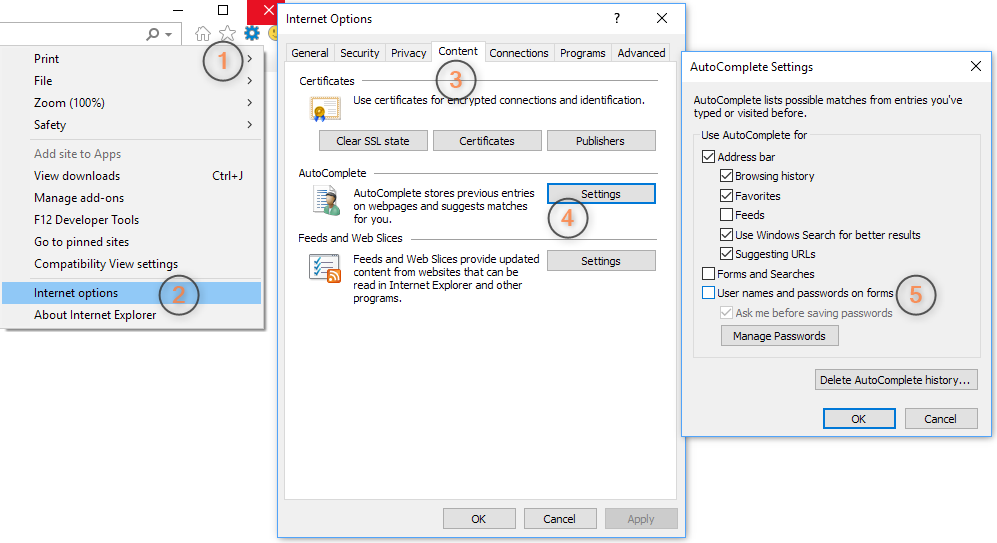Open the gear Tools icon in browser toolbar
The height and width of the screenshot is (543, 997).
(x=252, y=33)
